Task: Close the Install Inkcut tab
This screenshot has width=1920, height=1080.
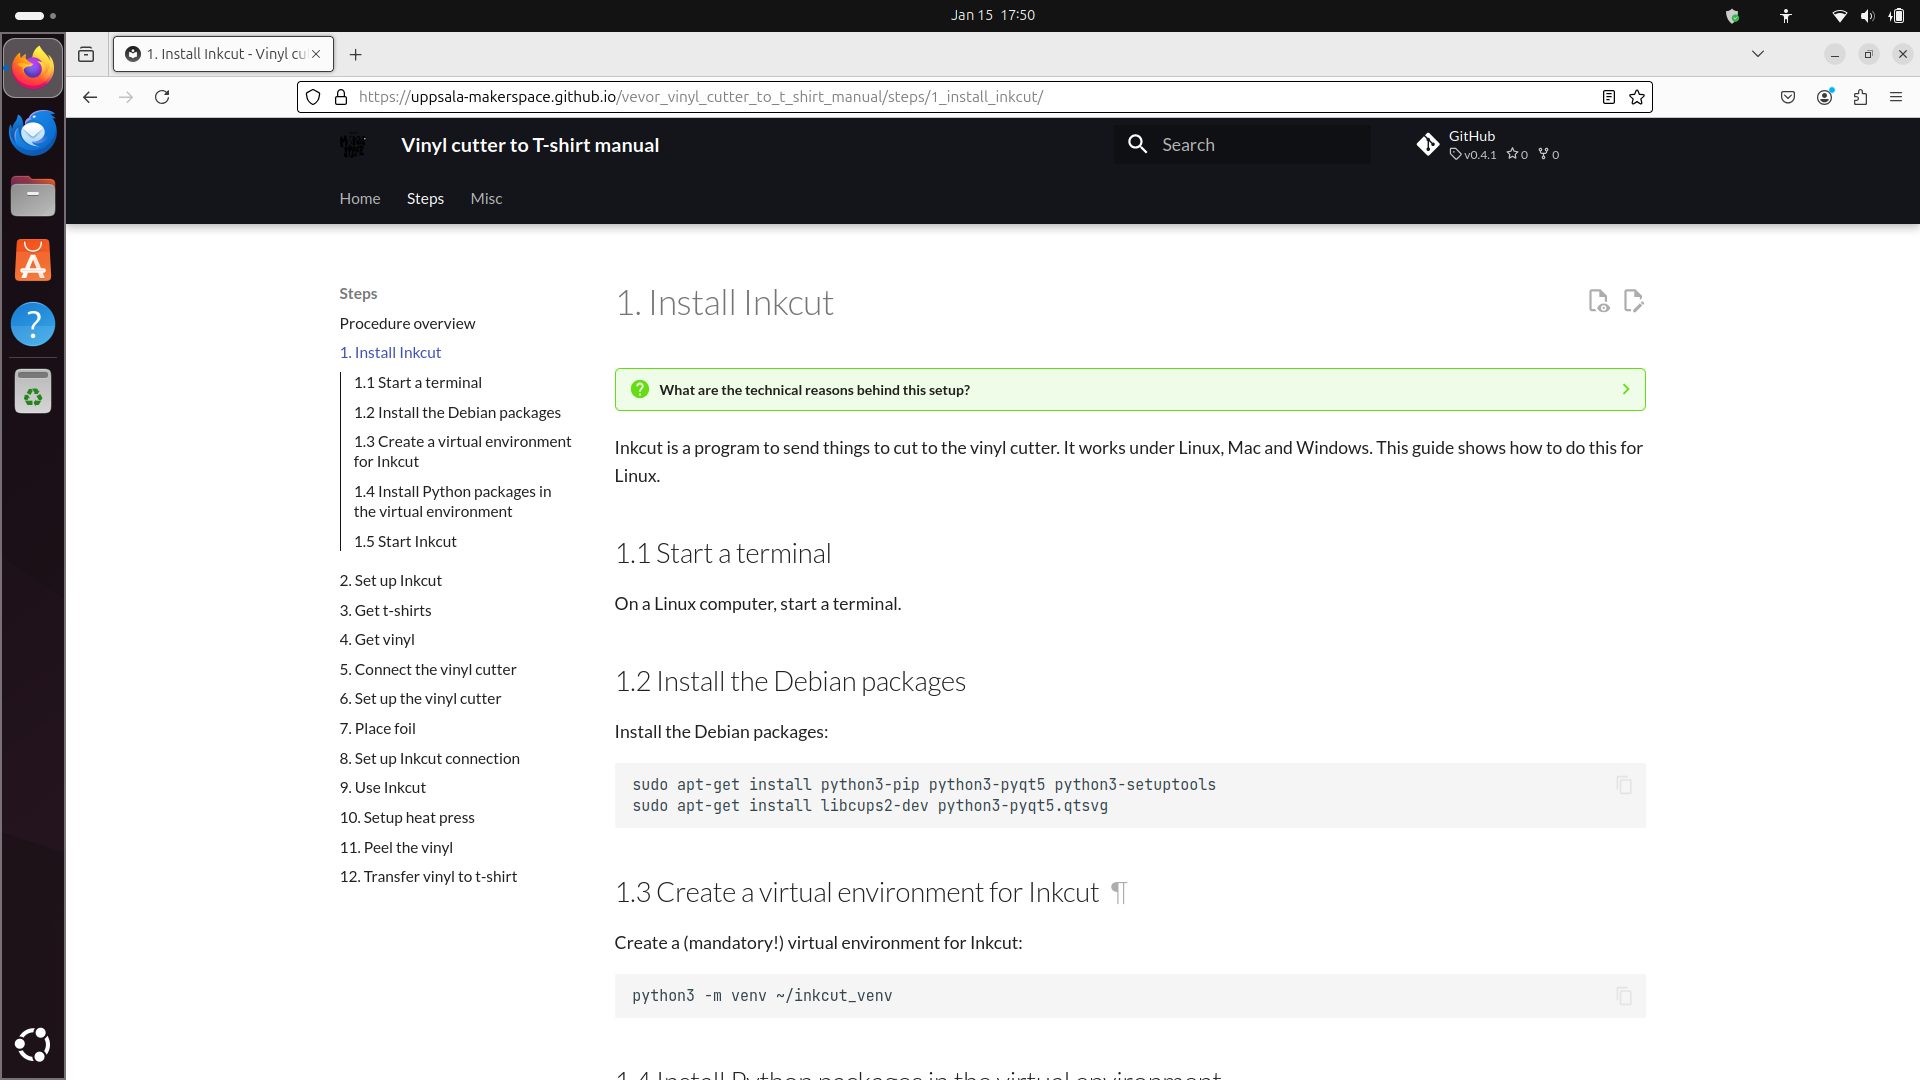Action: pos(316,54)
